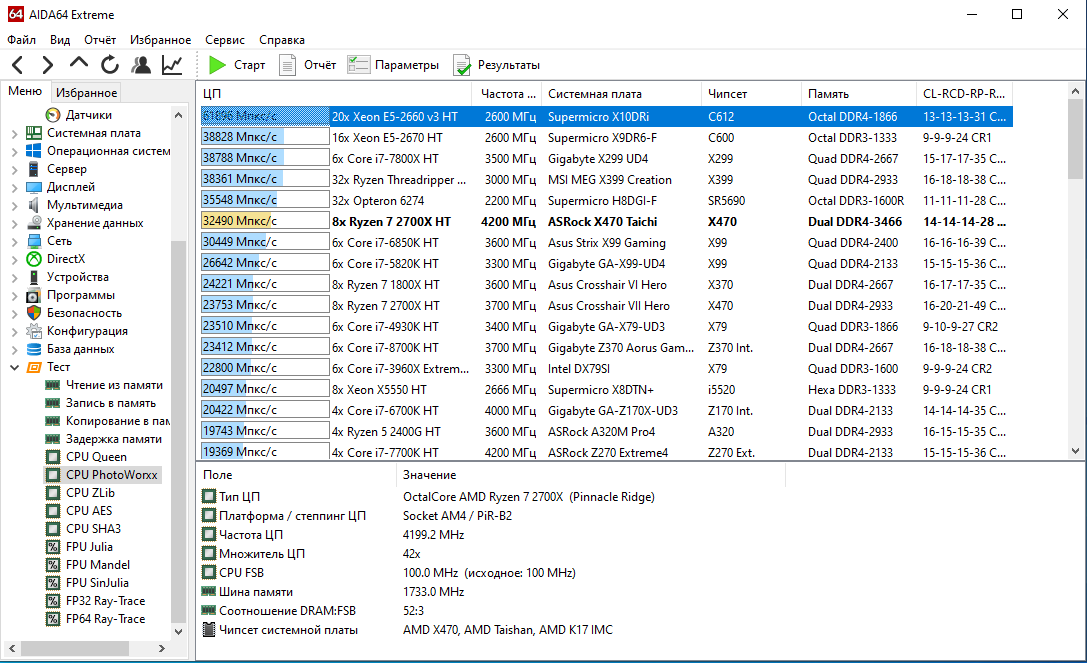Sort by the Системная плата column header

point(621,94)
